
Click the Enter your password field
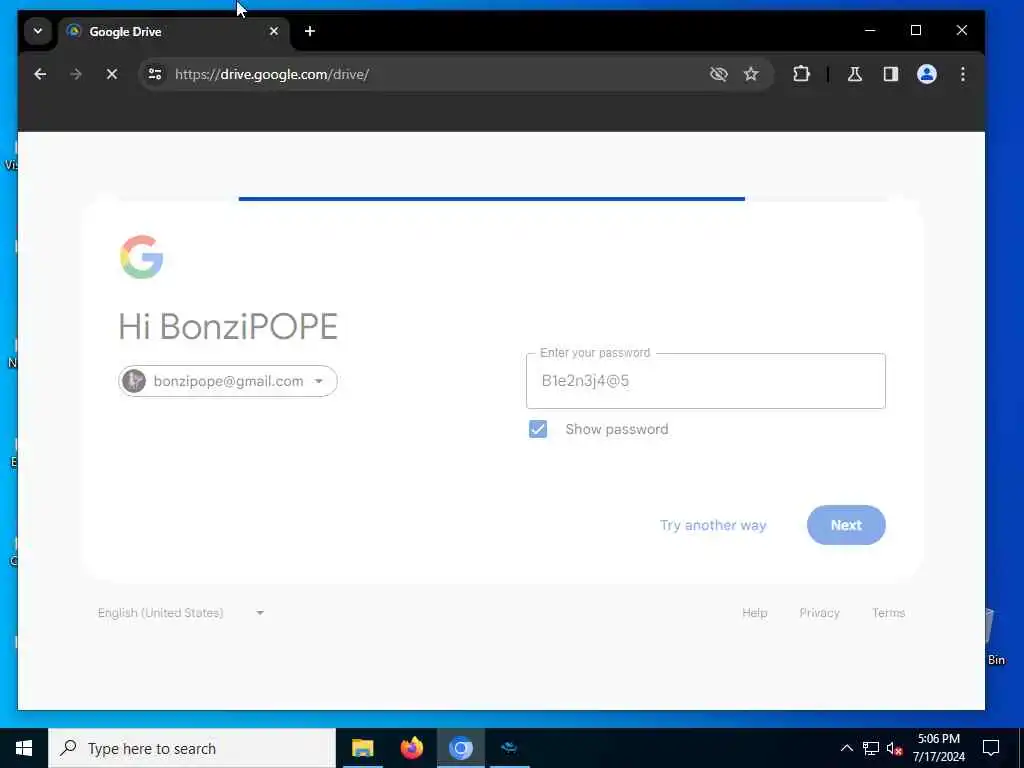pos(705,381)
